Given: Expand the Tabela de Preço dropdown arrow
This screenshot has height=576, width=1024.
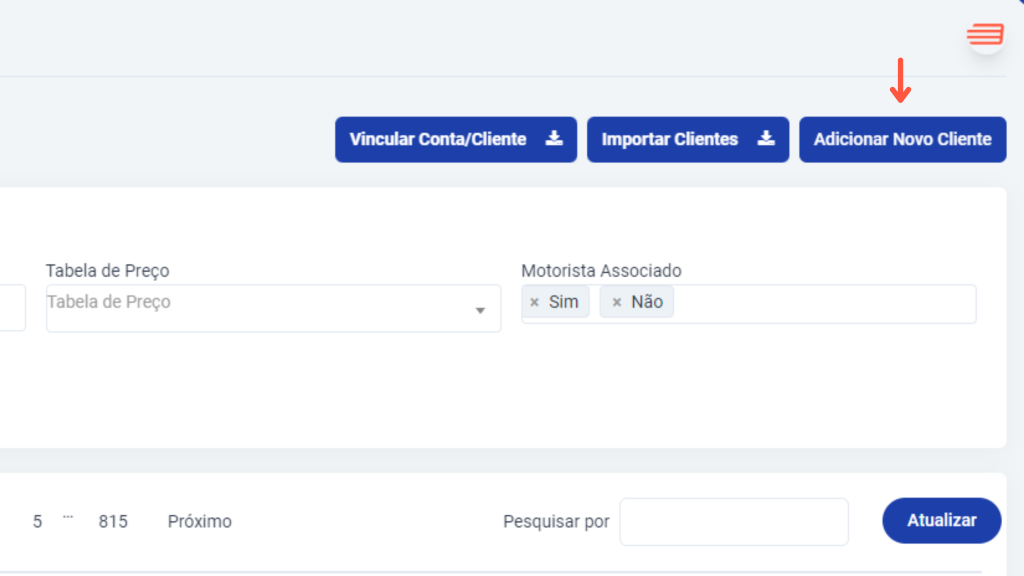Looking at the screenshot, I should [x=480, y=310].
